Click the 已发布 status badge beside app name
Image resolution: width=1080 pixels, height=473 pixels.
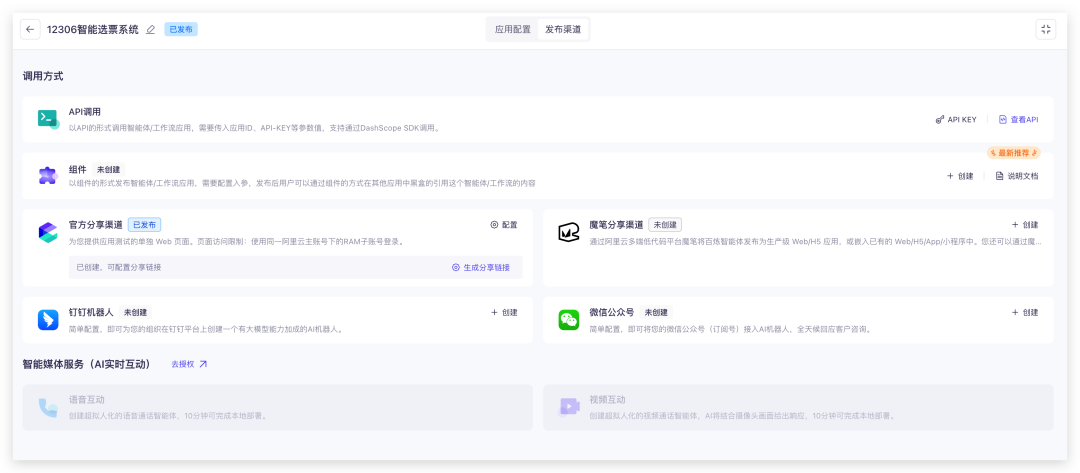point(180,30)
